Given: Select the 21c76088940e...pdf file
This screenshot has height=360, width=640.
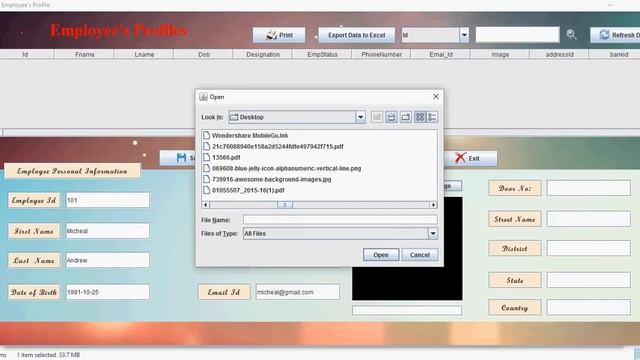Looking at the screenshot, I should (x=273, y=147).
